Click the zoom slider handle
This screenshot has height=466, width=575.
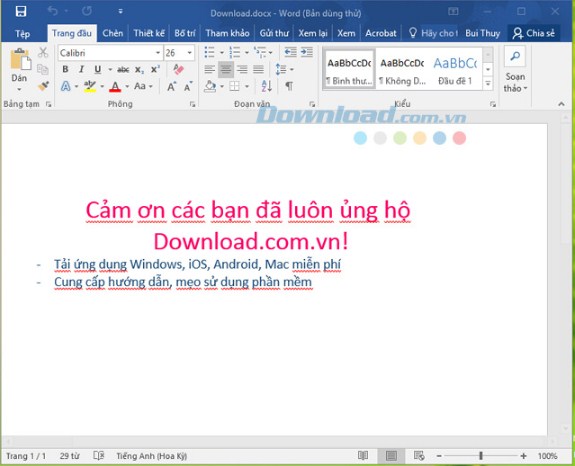(x=481, y=456)
